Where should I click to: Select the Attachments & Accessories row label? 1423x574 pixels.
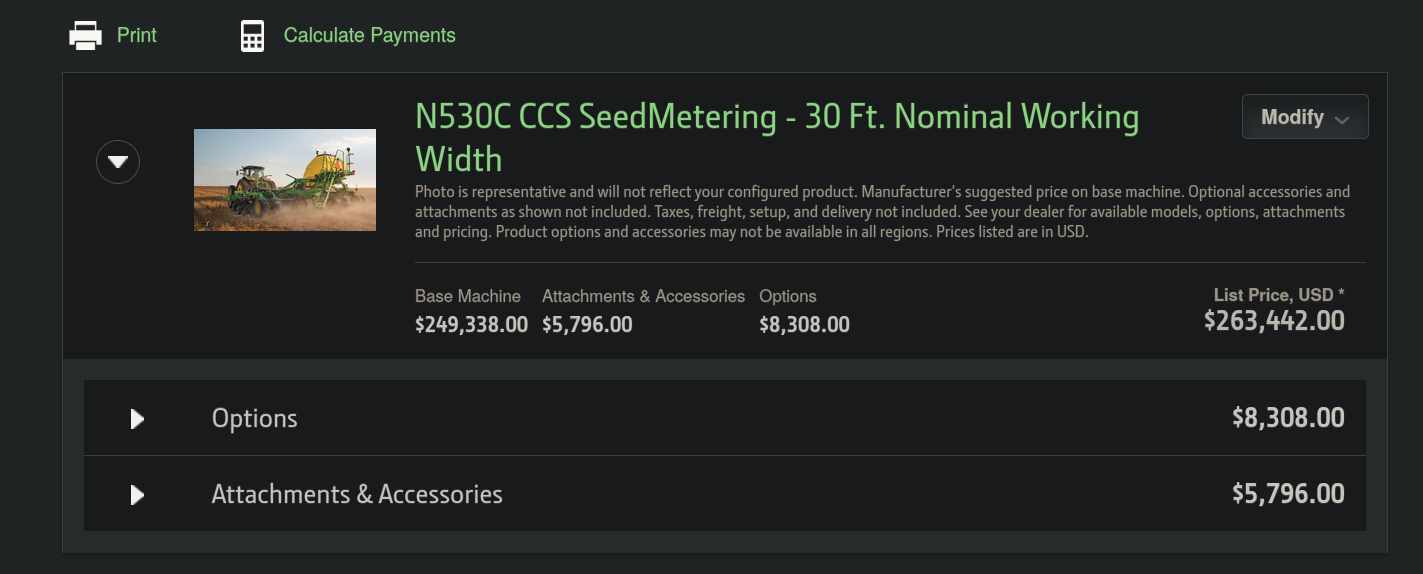pos(357,494)
